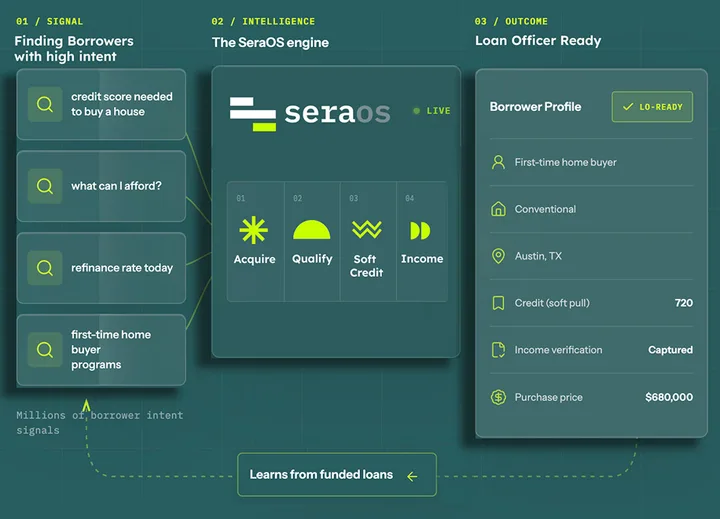Click search icon beside 'what can I afford?'
720x519 pixels.
45,186
